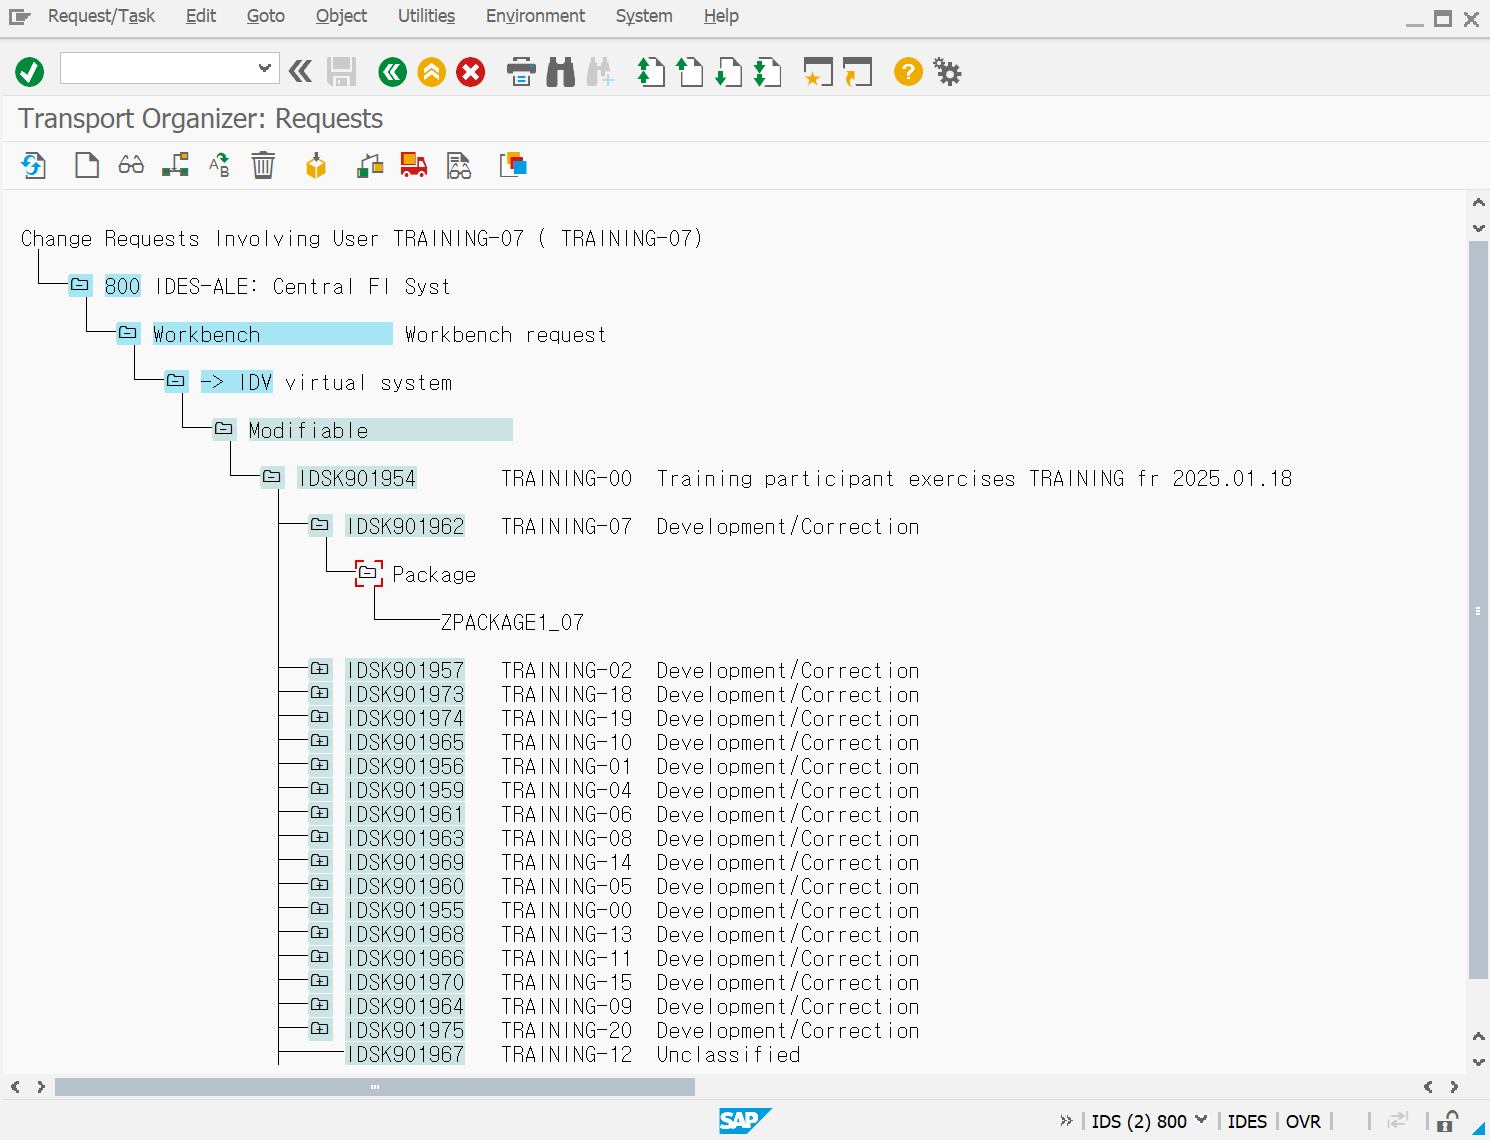Go to Last Page icon
The image size is (1490, 1140).
(767, 72)
